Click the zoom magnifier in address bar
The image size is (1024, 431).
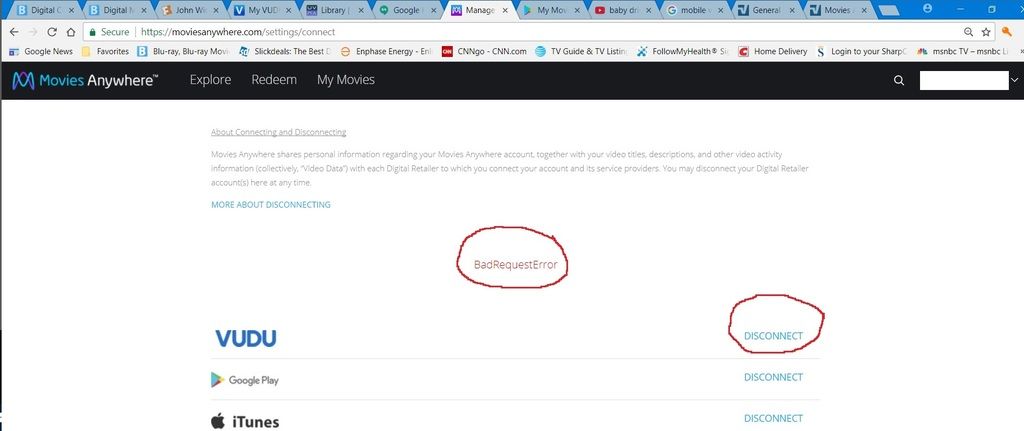pos(968,32)
